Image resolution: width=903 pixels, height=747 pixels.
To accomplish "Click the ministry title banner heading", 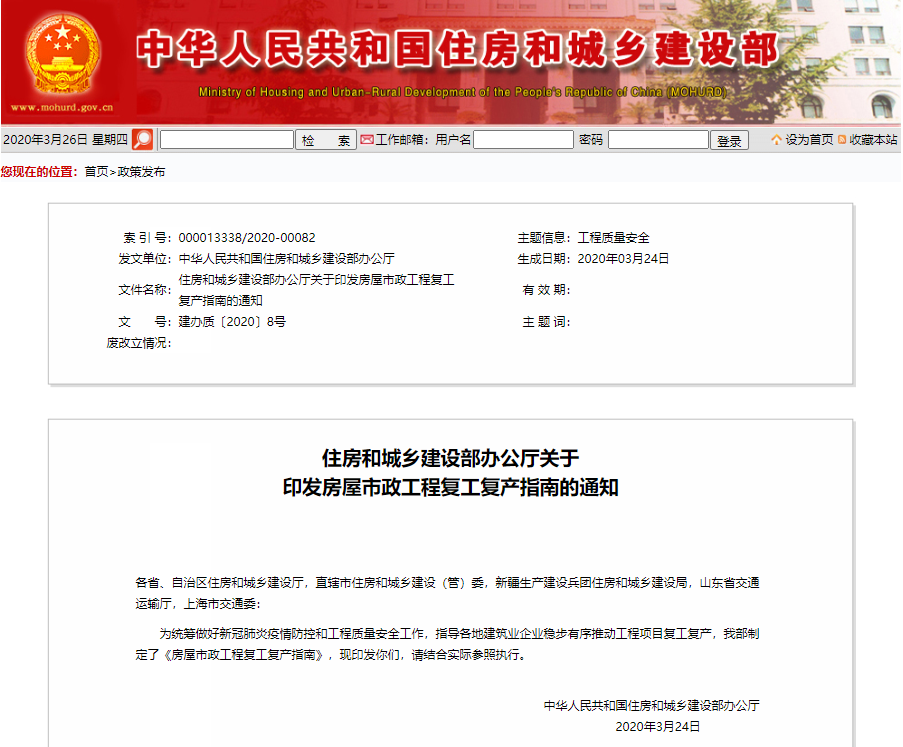I will [456, 48].
